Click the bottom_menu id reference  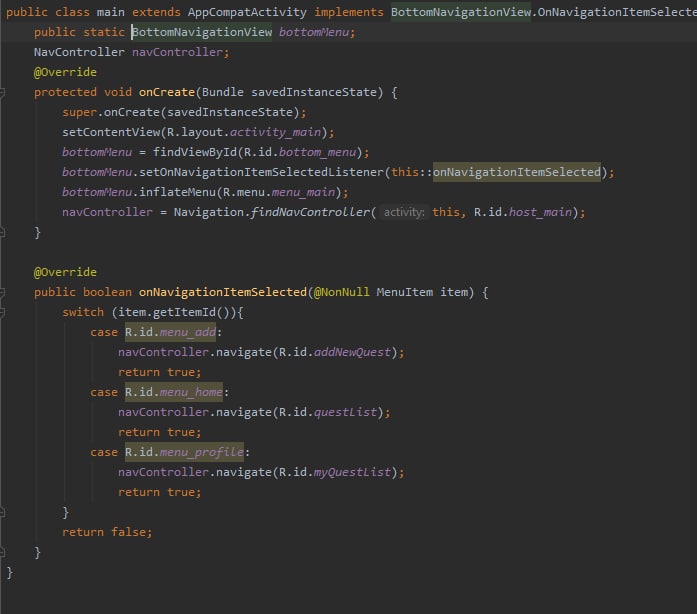click(317, 152)
